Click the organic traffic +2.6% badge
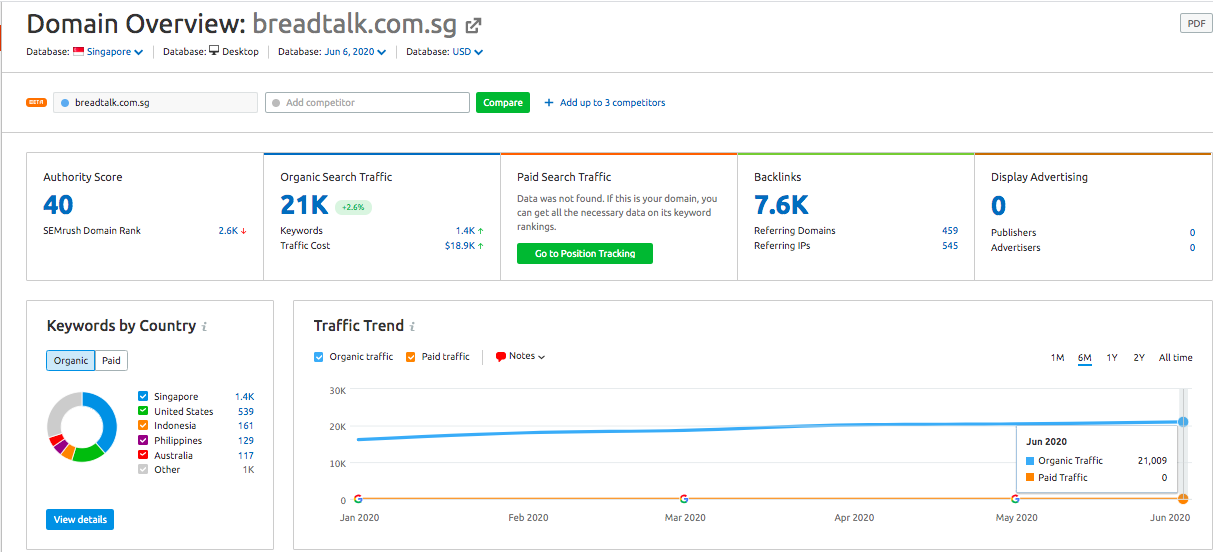 coord(354,207)
